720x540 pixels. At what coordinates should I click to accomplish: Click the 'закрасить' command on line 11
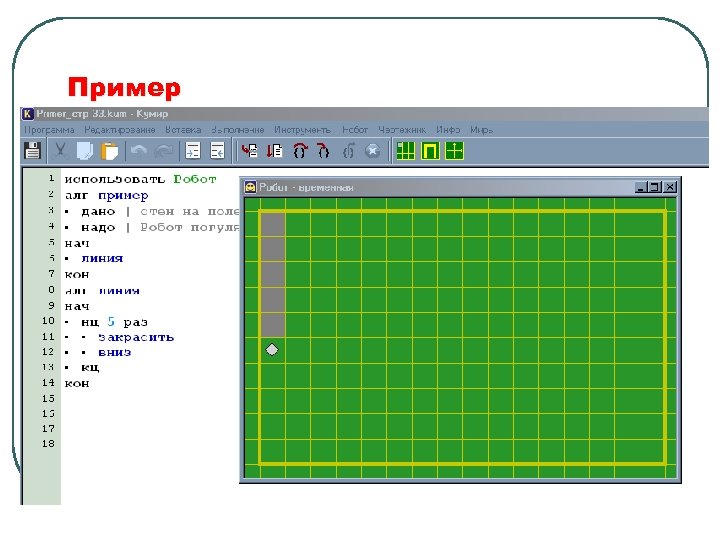point(136,338)
